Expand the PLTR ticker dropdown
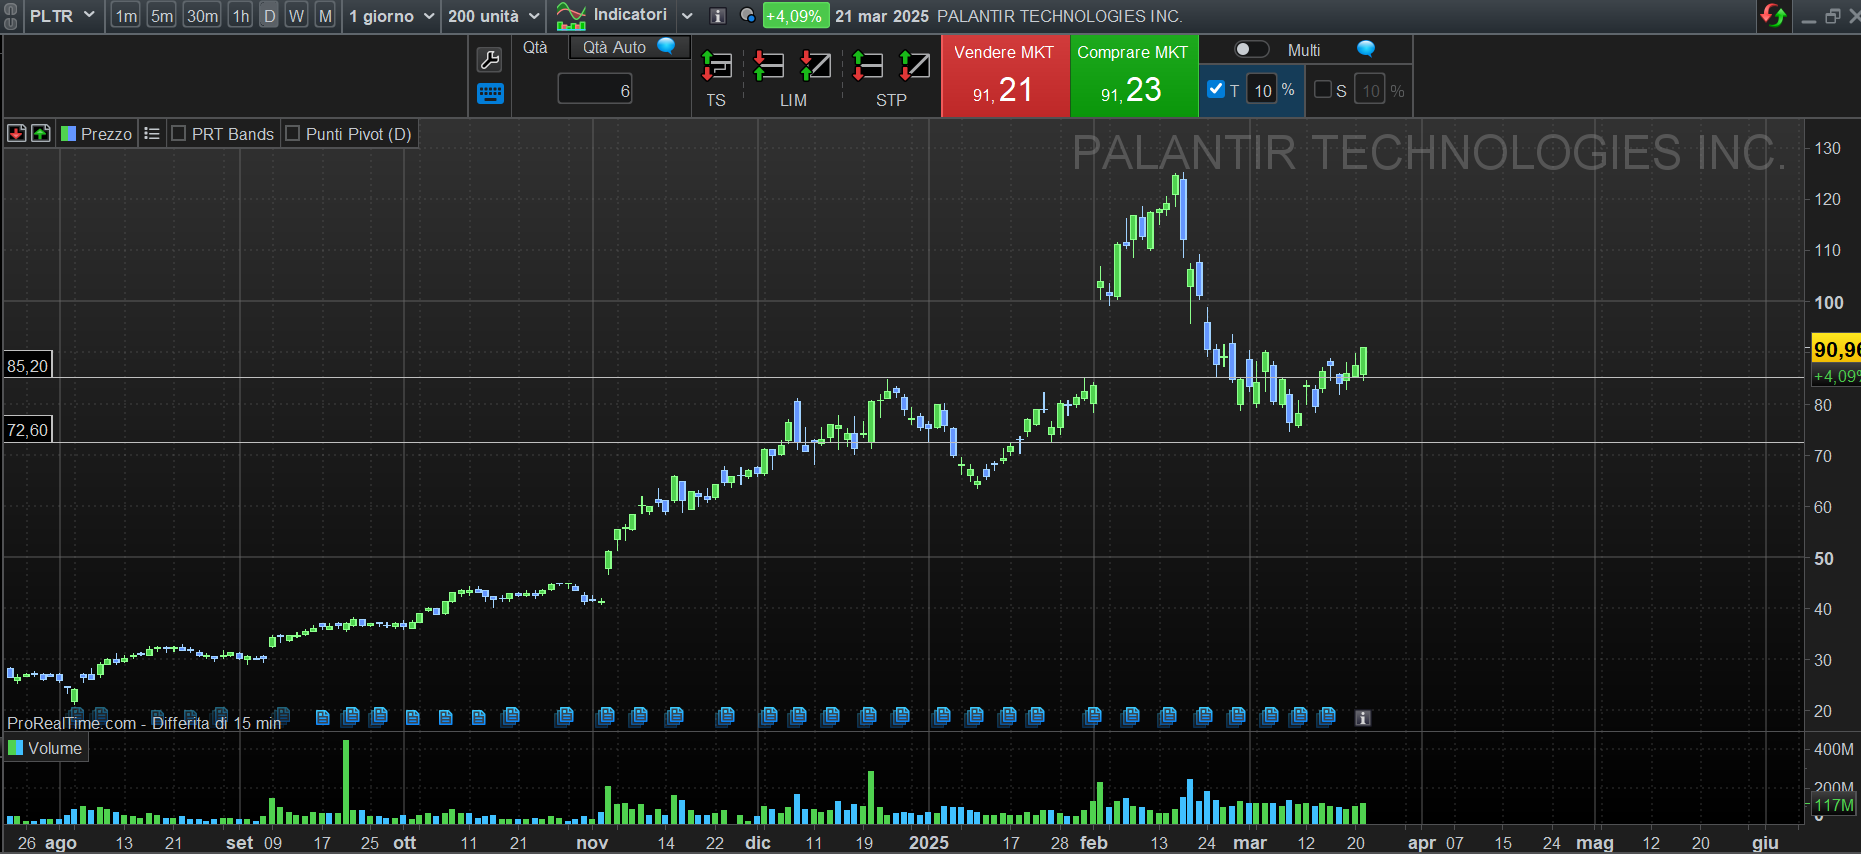 pyautogui.click(x=89, y=16)
